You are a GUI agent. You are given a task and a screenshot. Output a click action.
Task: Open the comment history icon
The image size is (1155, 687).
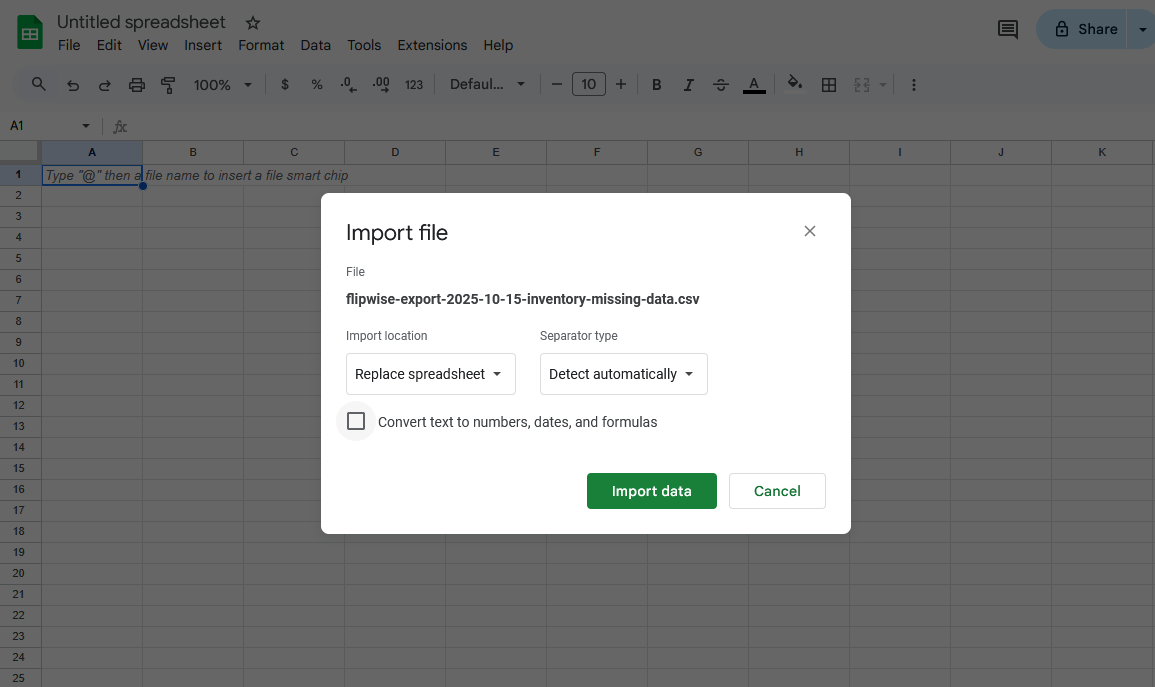[1008, 29]
